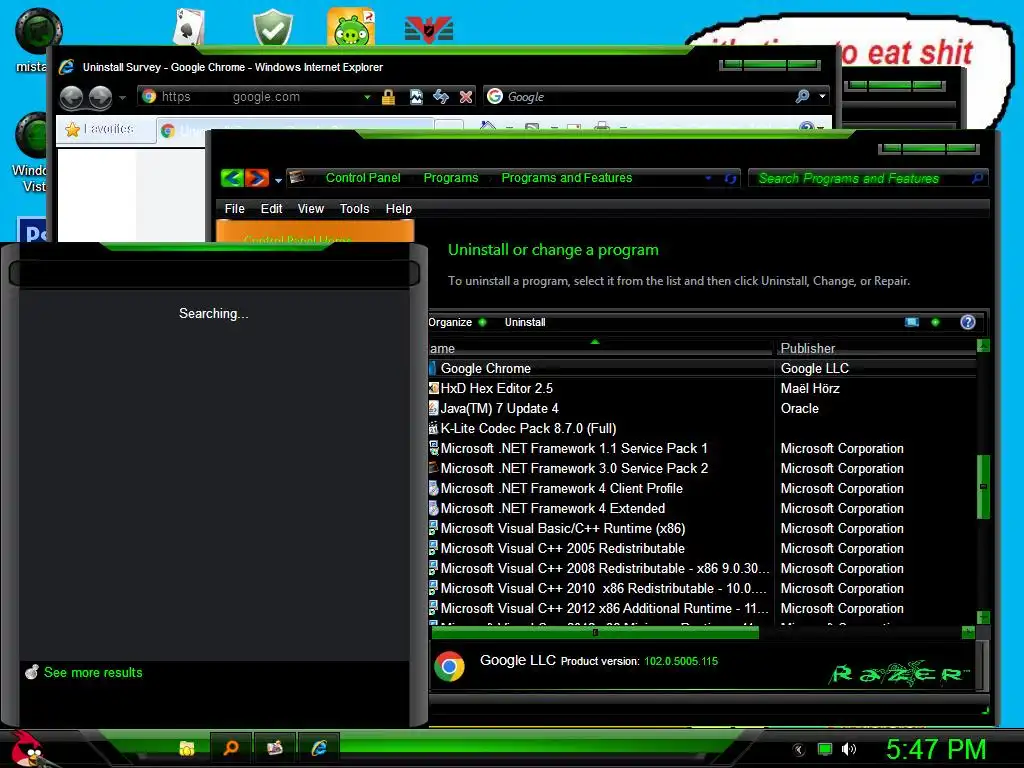Select Microsoft Visual C++ 2005 Redistributable
The image size is (1024, 768).
point(702,549)
